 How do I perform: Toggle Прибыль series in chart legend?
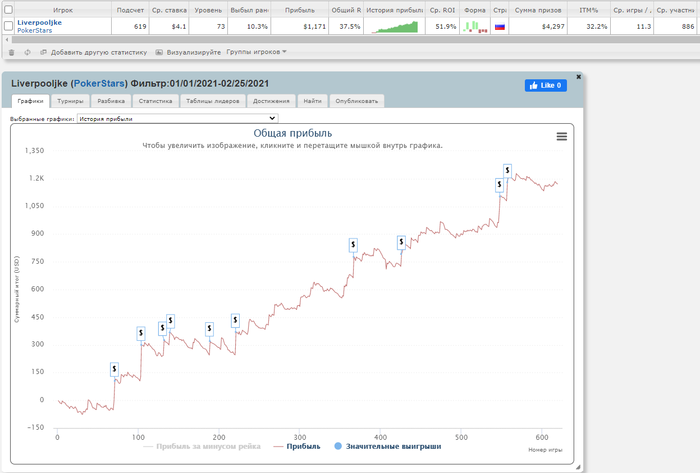[297, 446]
